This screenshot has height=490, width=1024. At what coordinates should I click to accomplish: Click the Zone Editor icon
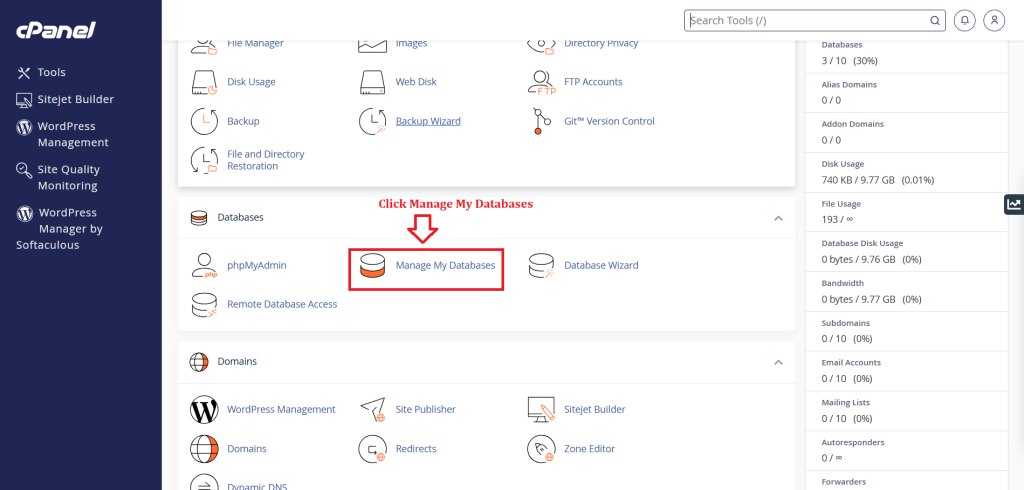[x=541, y=449]
